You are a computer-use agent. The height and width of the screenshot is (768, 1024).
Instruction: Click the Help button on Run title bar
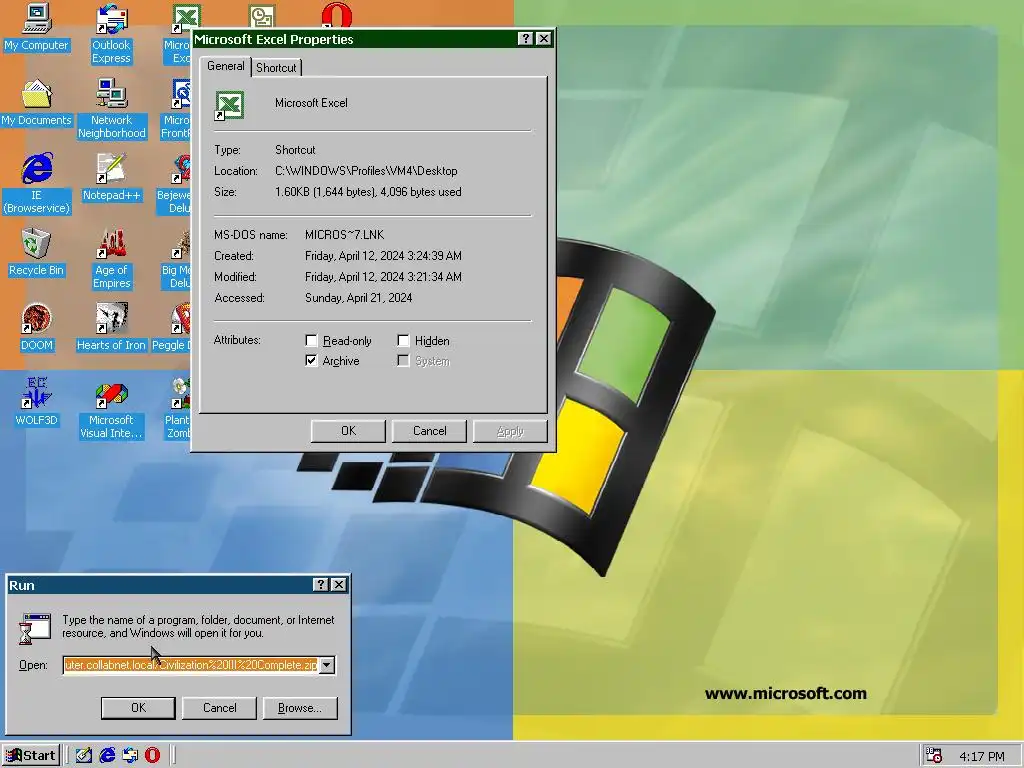pyautogui.click(x=321, y=584)
